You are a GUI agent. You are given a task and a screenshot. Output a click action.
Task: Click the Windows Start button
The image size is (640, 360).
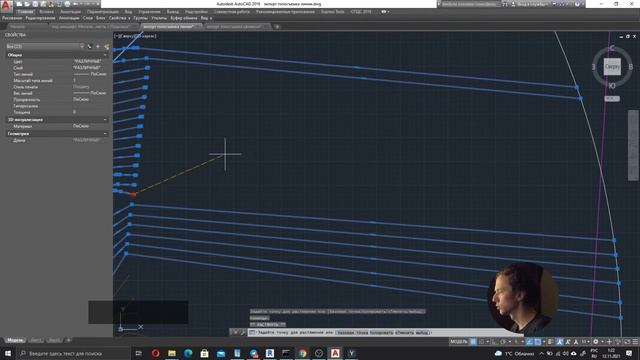tap(7, 353)
